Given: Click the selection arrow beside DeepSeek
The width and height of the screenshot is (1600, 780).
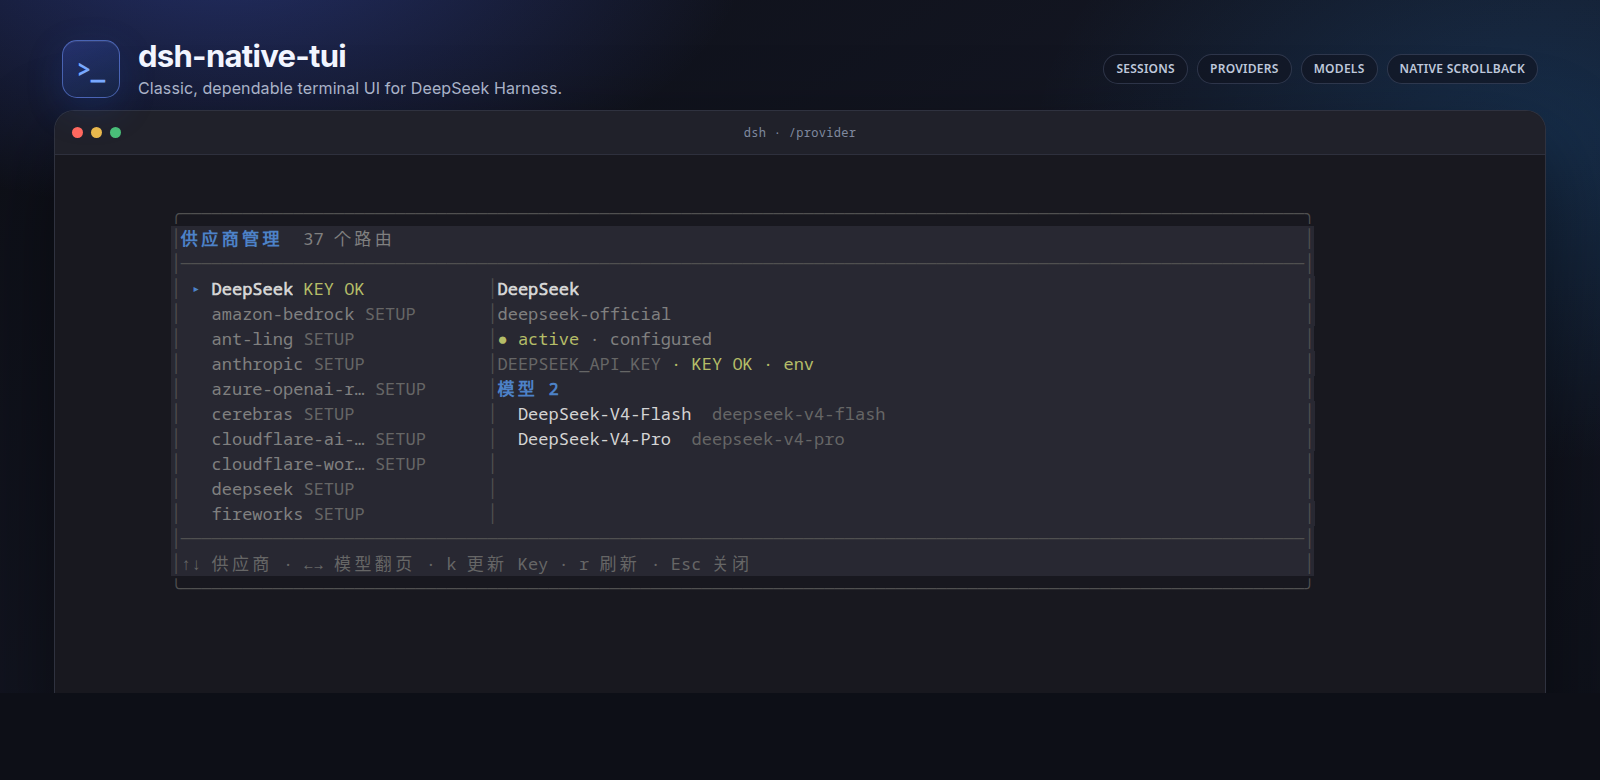Looking at the screenshot, I should [x=196, y=289].
